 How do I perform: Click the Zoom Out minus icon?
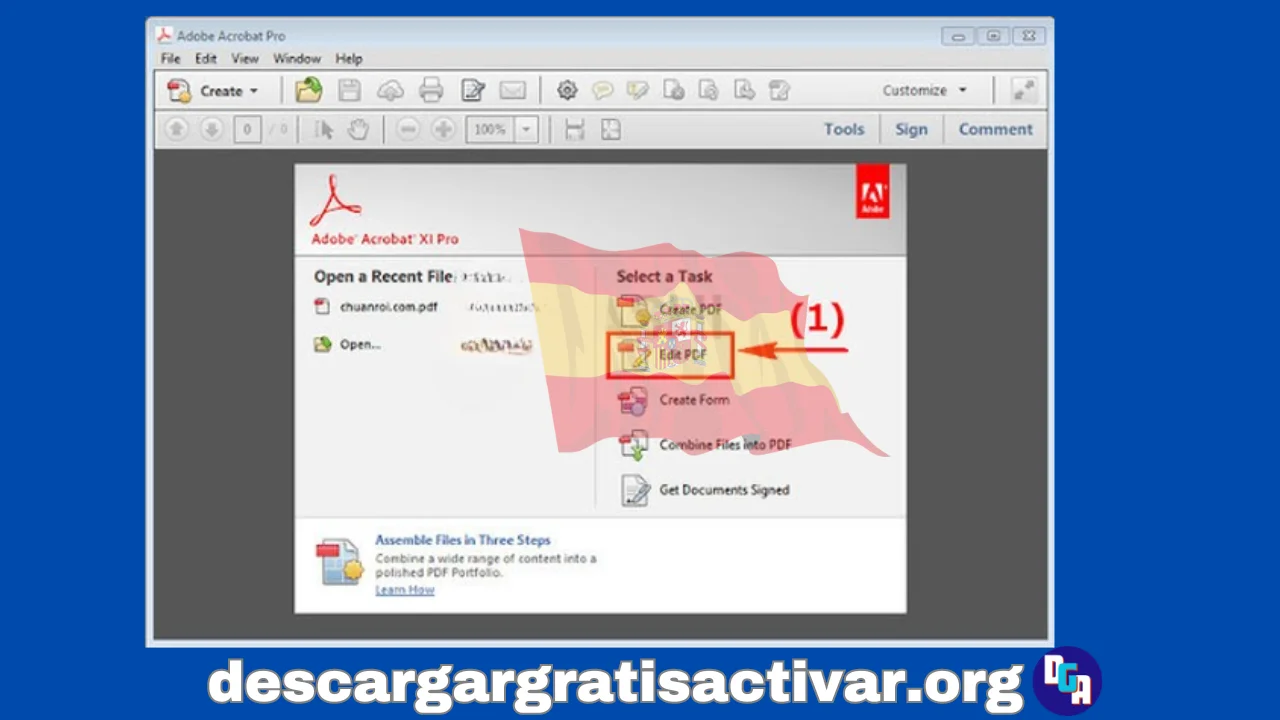[x=407, y=130]
